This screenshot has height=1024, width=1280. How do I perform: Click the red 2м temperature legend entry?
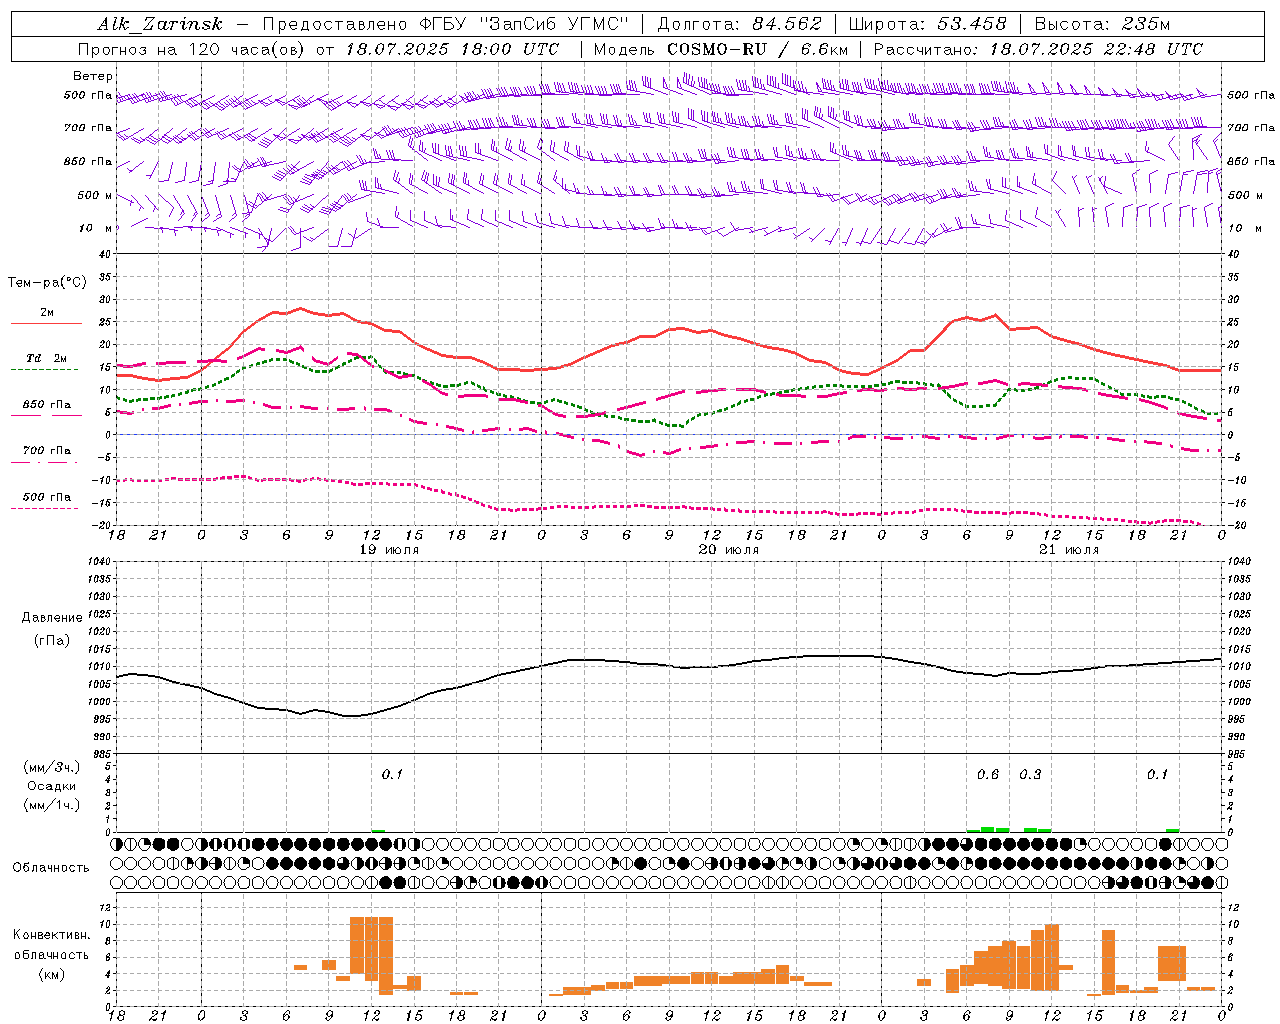[x=46, y=317]
